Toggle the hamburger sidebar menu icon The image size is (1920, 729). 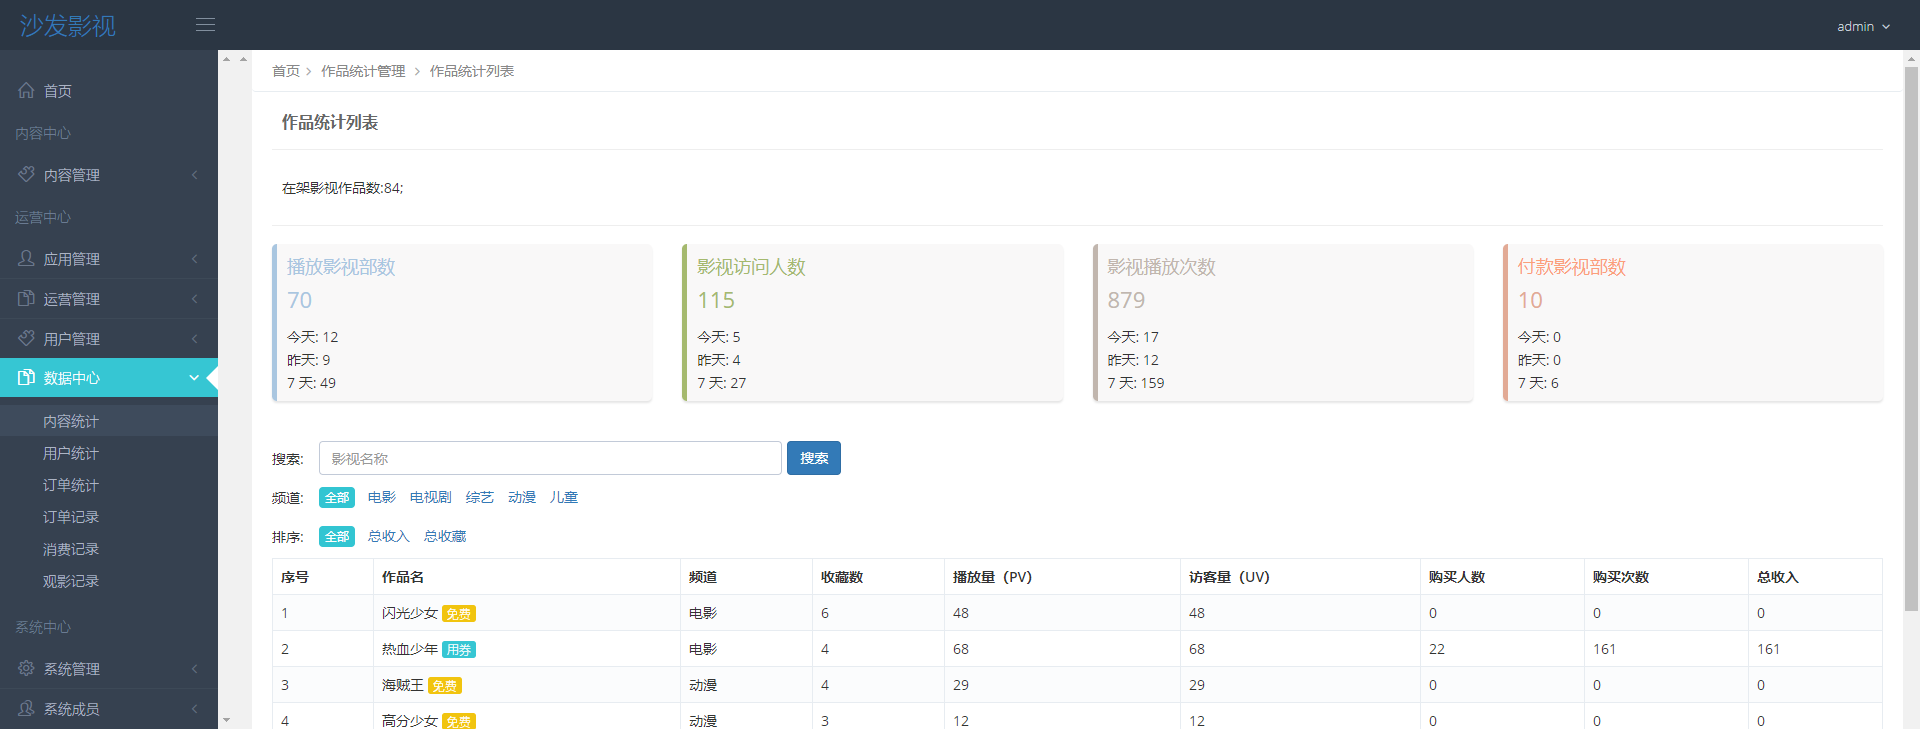tap(205, 25)
